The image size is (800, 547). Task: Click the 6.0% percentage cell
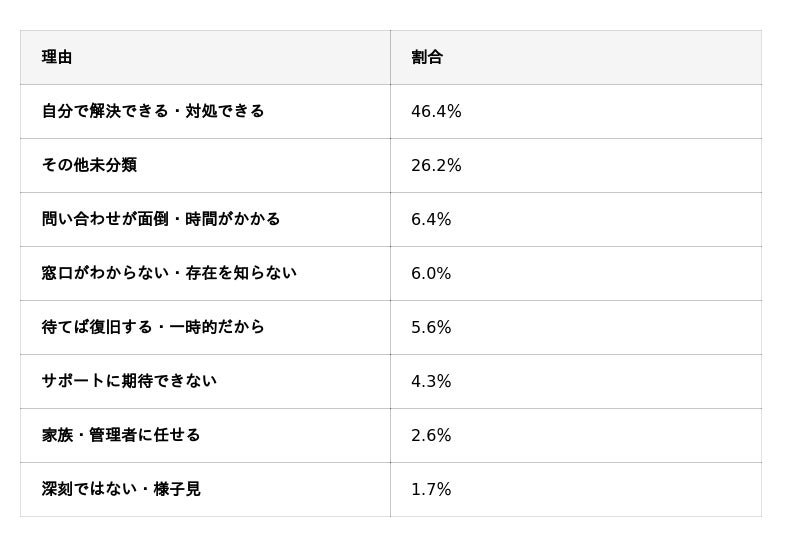pyautogui.click(x=431, y=274)
